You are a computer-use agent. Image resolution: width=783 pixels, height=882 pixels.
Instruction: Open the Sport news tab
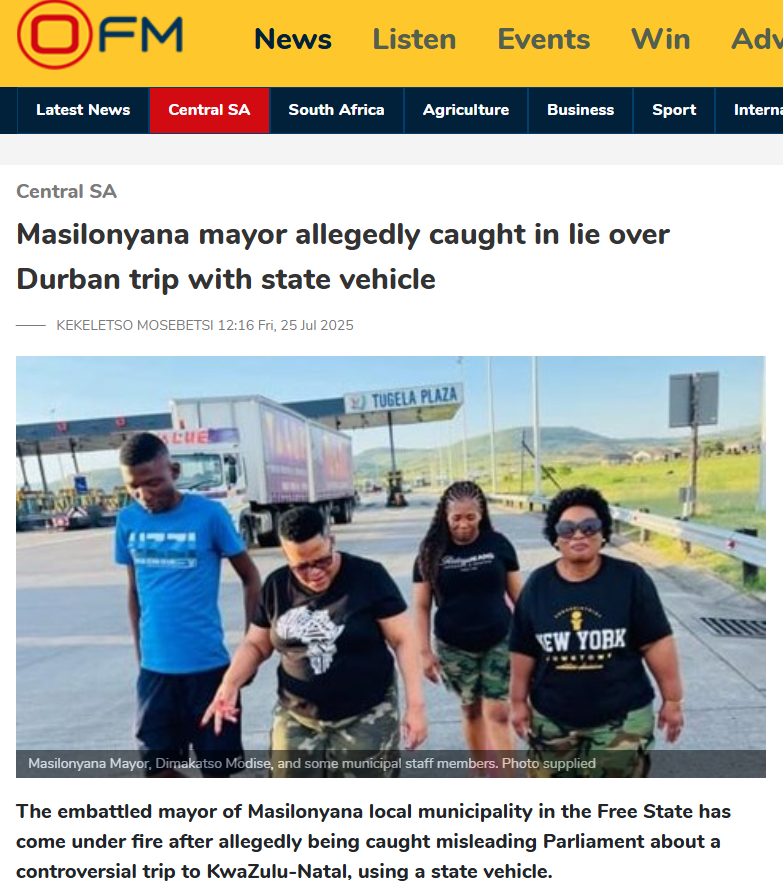tap(674, 110)
